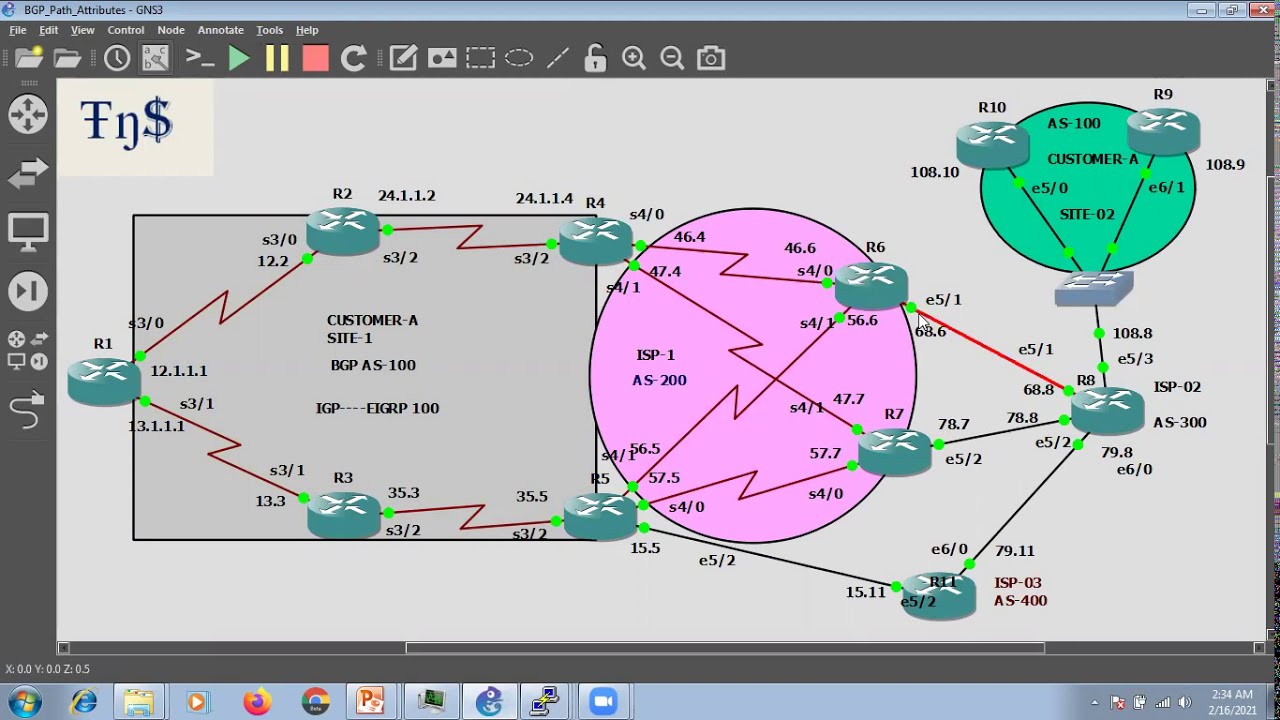The width and height of the screenshot is (1280, 720).
Task: Insert a picture into topology
Action: tap(442, 58)
